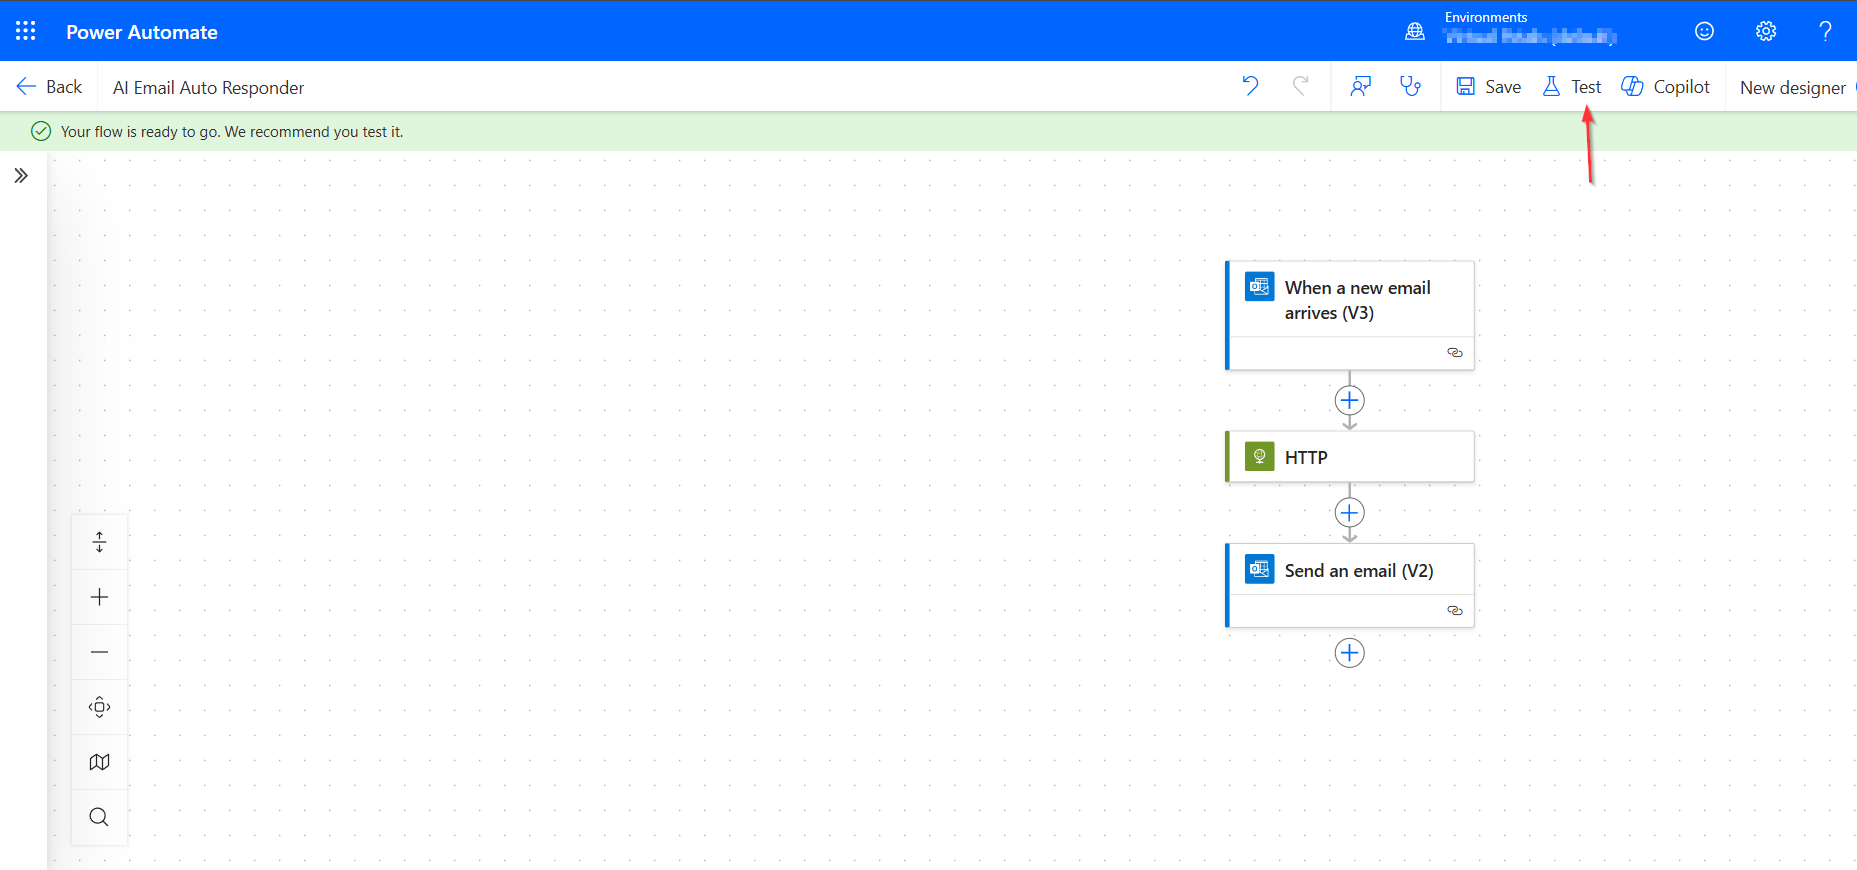Toggle the minimap
1857x870 pixels.
(x=99, y=762)
